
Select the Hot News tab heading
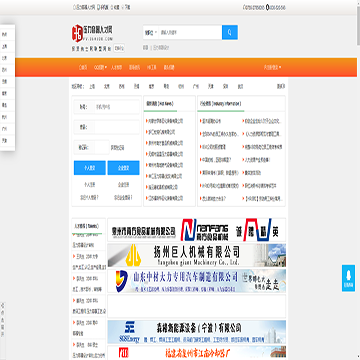tap(160, 104)
